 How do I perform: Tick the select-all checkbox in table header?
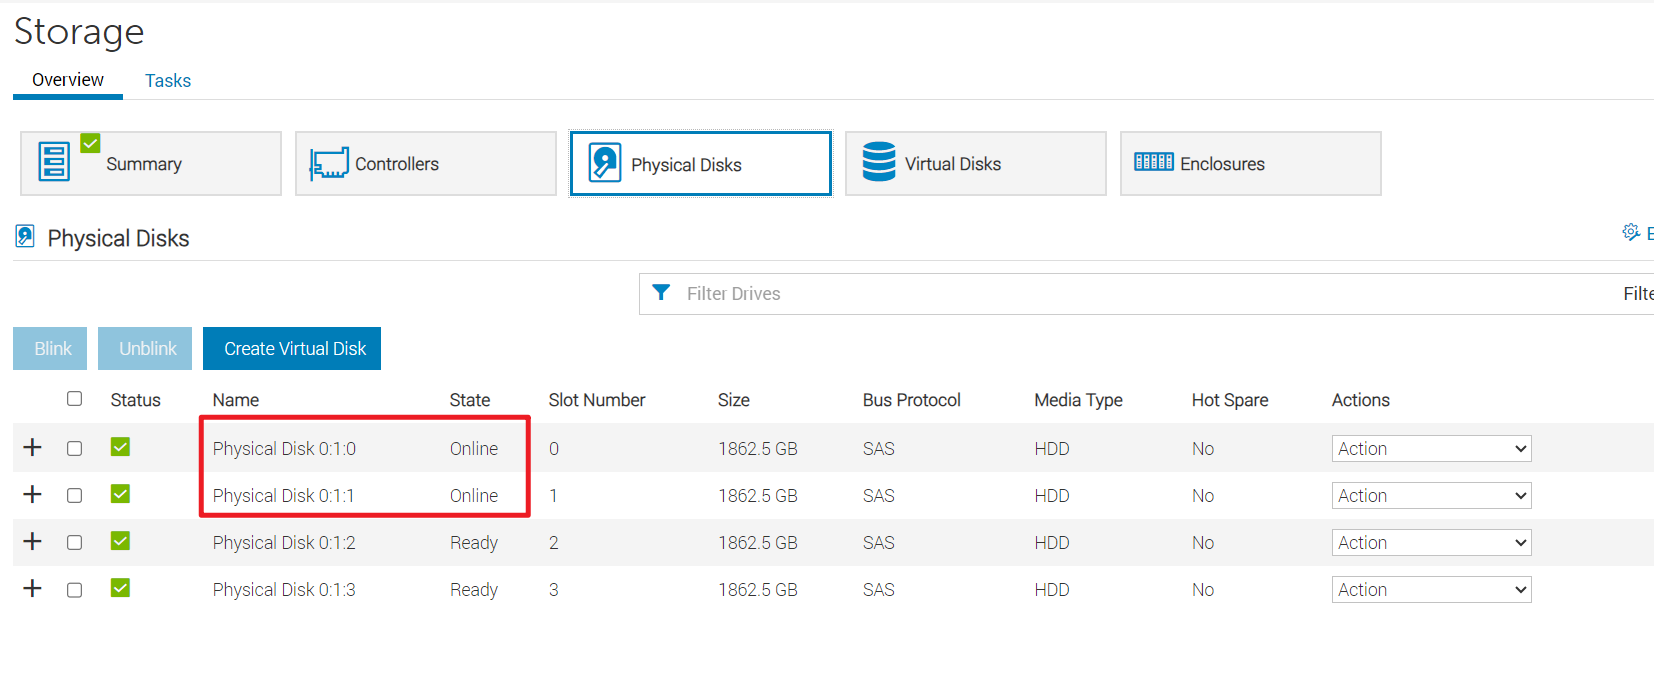pyautogui.click(x=74, y=398)
